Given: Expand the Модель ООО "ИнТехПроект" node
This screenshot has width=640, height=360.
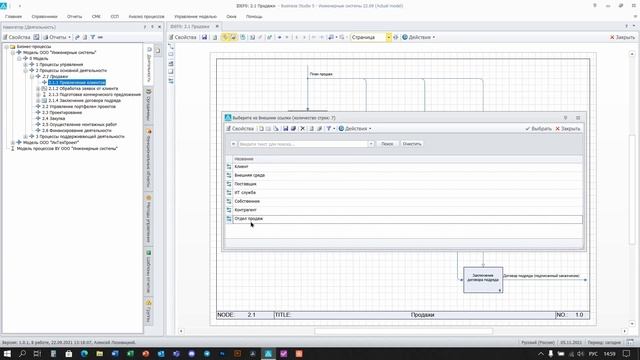Looking at the screenshot, I should 13,142.
